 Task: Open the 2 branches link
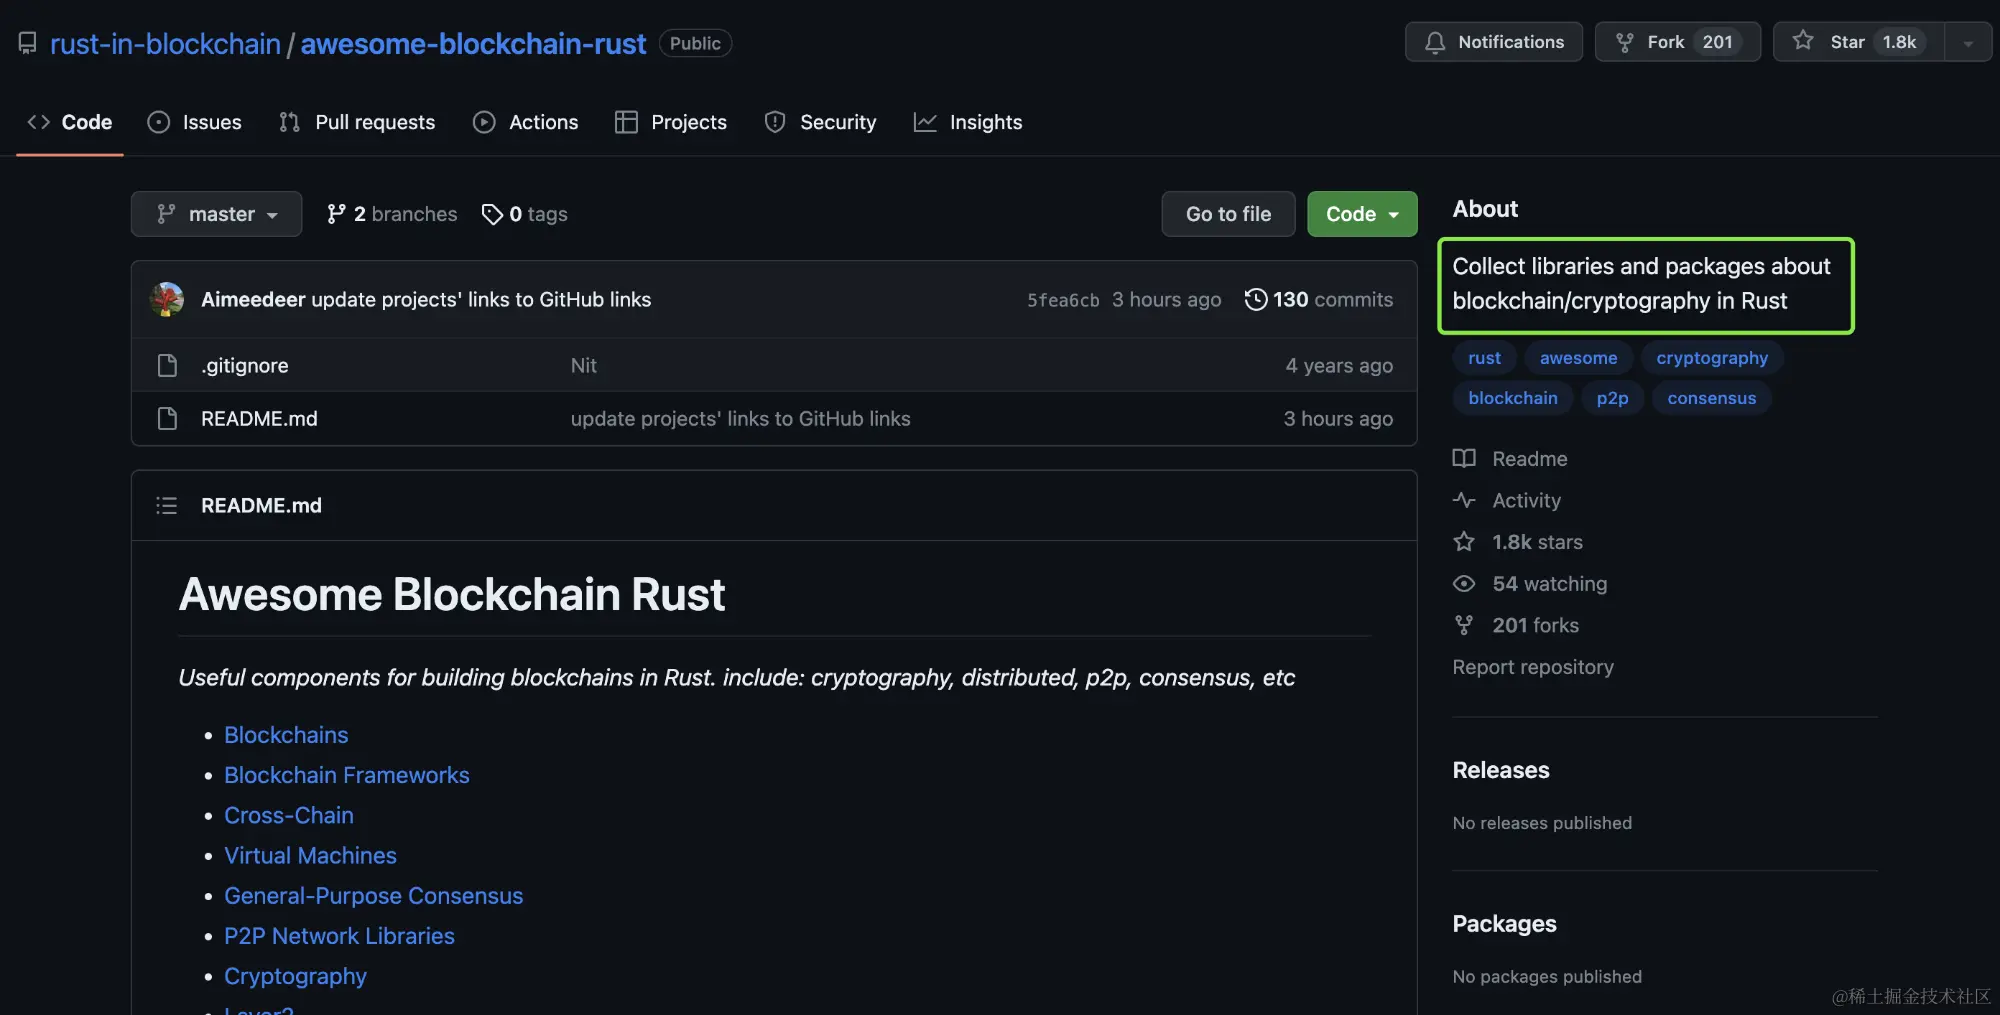(x=392, y=214)
